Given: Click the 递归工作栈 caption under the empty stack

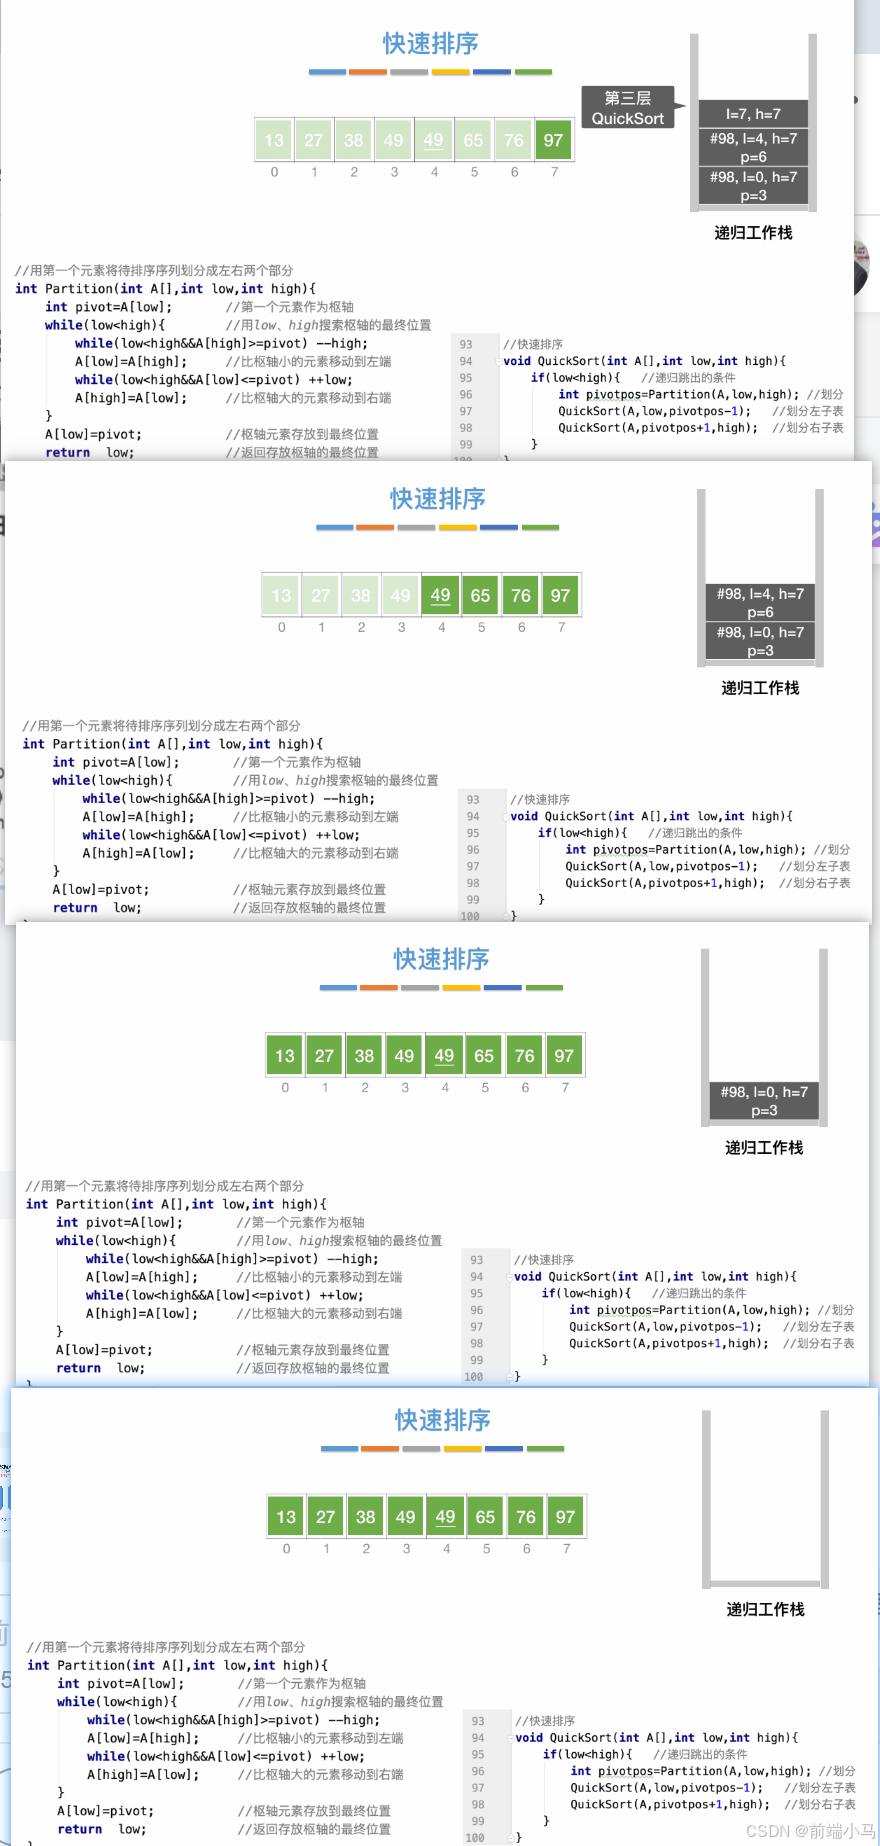Looking at the screenshot, I should point(765,1609).
